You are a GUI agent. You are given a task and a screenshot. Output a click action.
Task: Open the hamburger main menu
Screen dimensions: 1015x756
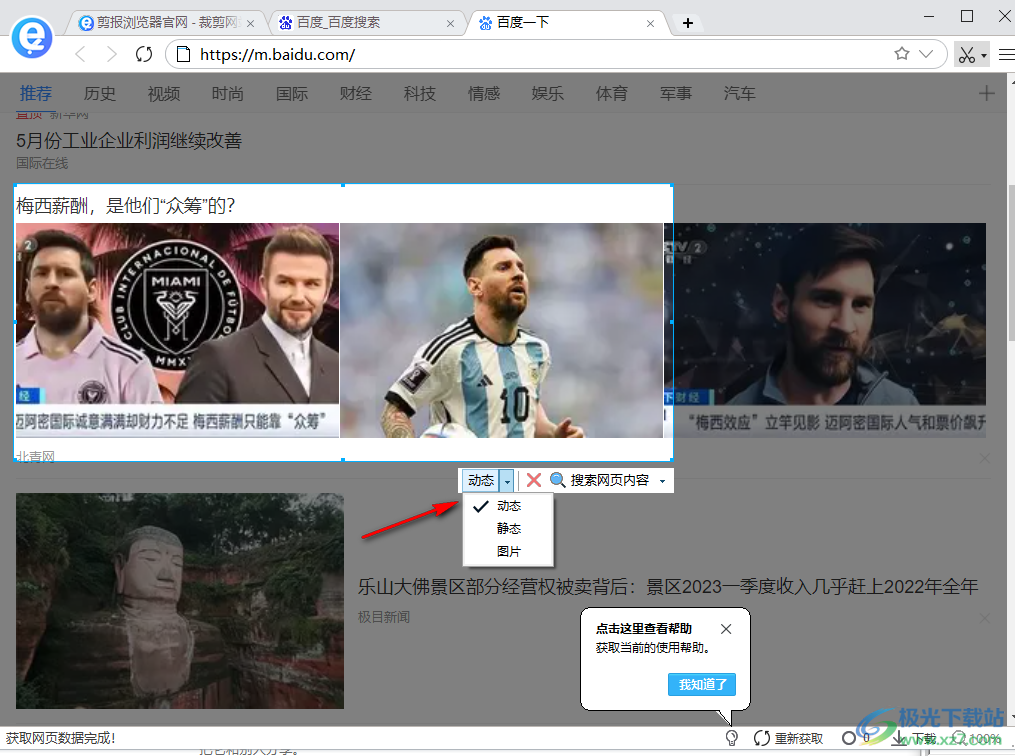pyautogui.click(x=1007, y=55)
